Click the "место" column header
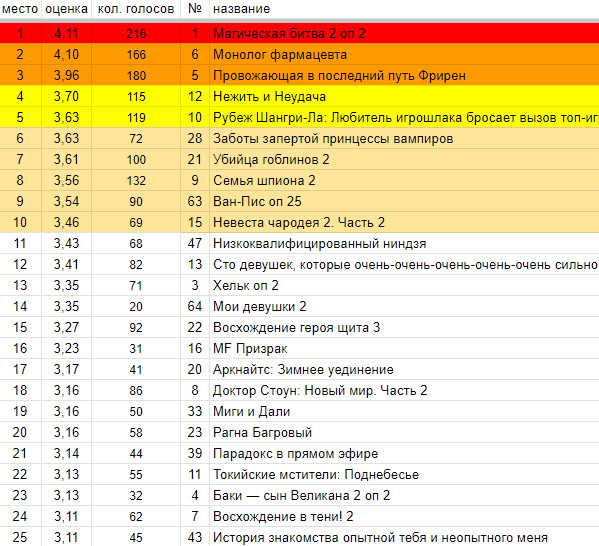Viewport: 599px width, 546px height. (20, 9)
